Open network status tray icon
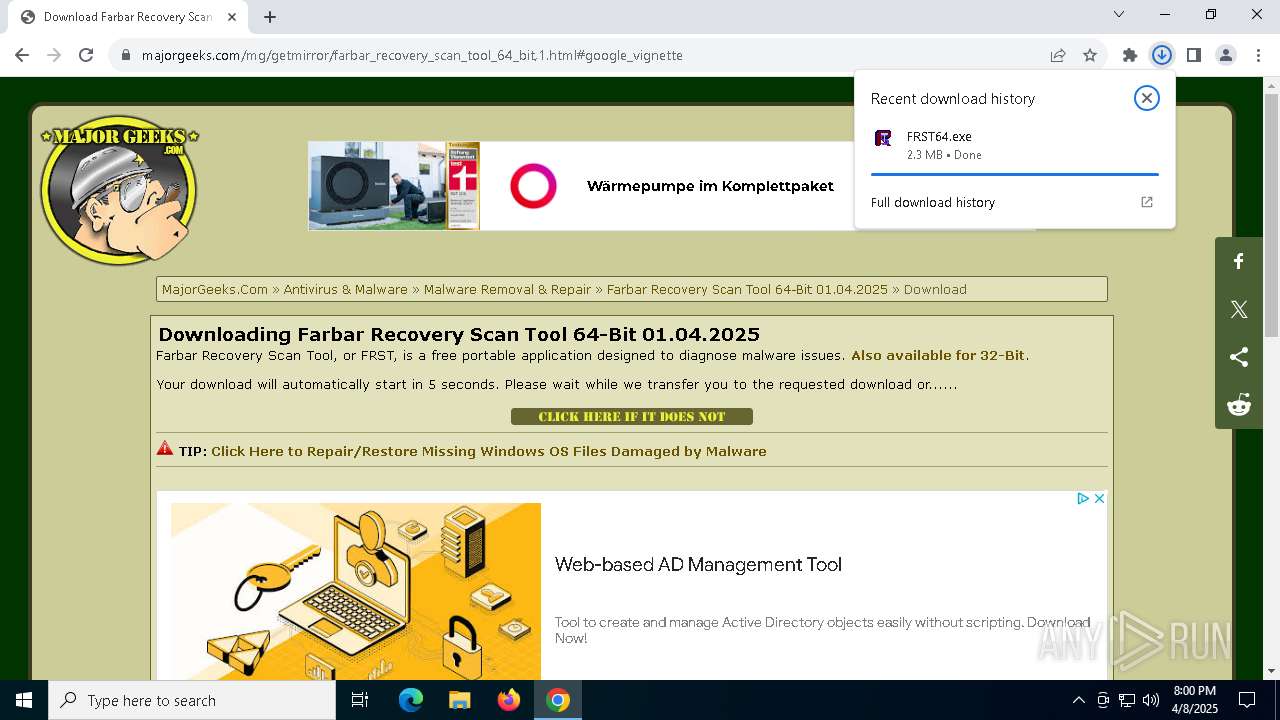1280x720 pixels. point(1127,700)
